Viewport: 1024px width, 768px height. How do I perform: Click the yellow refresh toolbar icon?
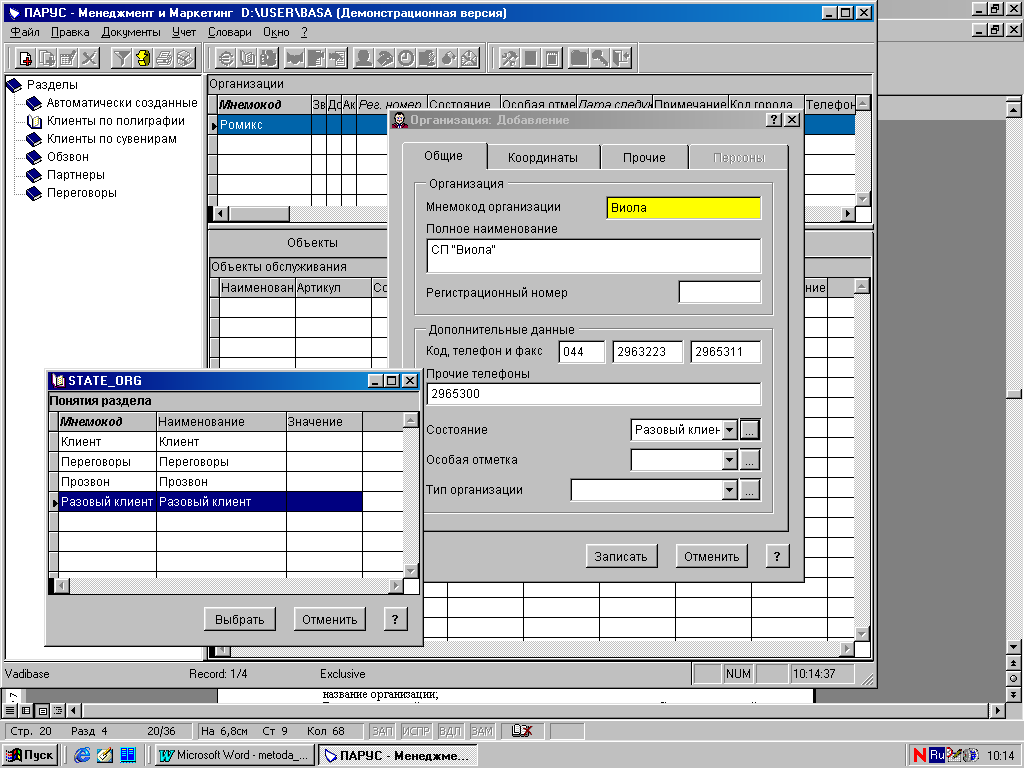click(x=143, y=59)
